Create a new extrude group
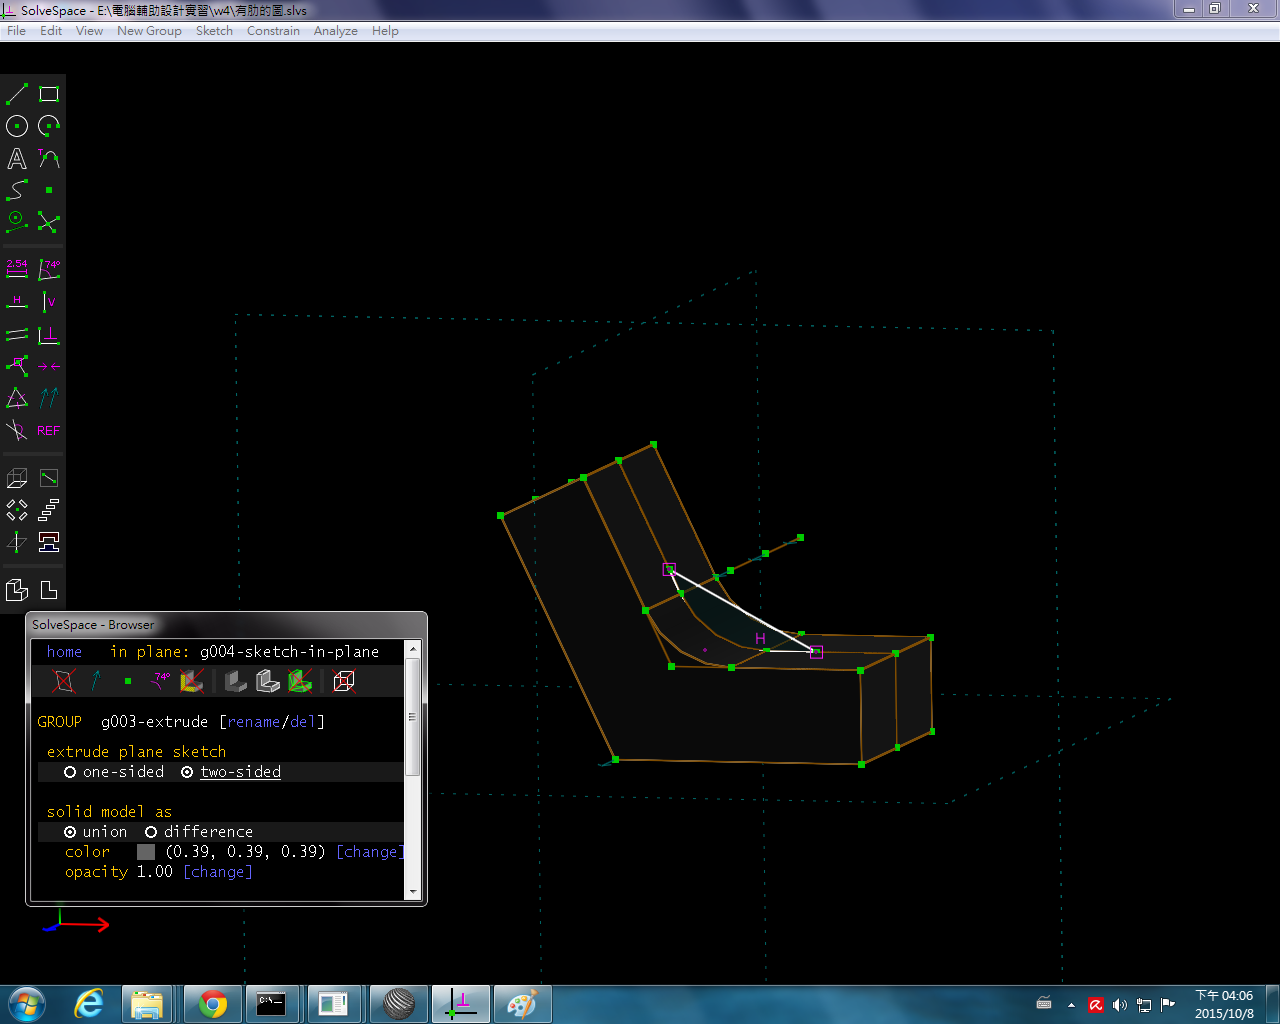Viewport: 1280px width, 1024px height. click(x=17, y=478)
